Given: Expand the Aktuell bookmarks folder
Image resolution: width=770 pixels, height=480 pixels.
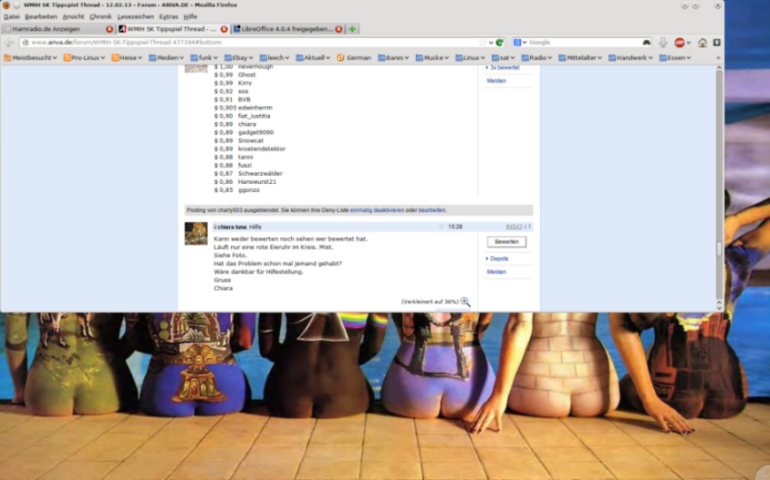Looking at the screenshot, I should (313, 58).
